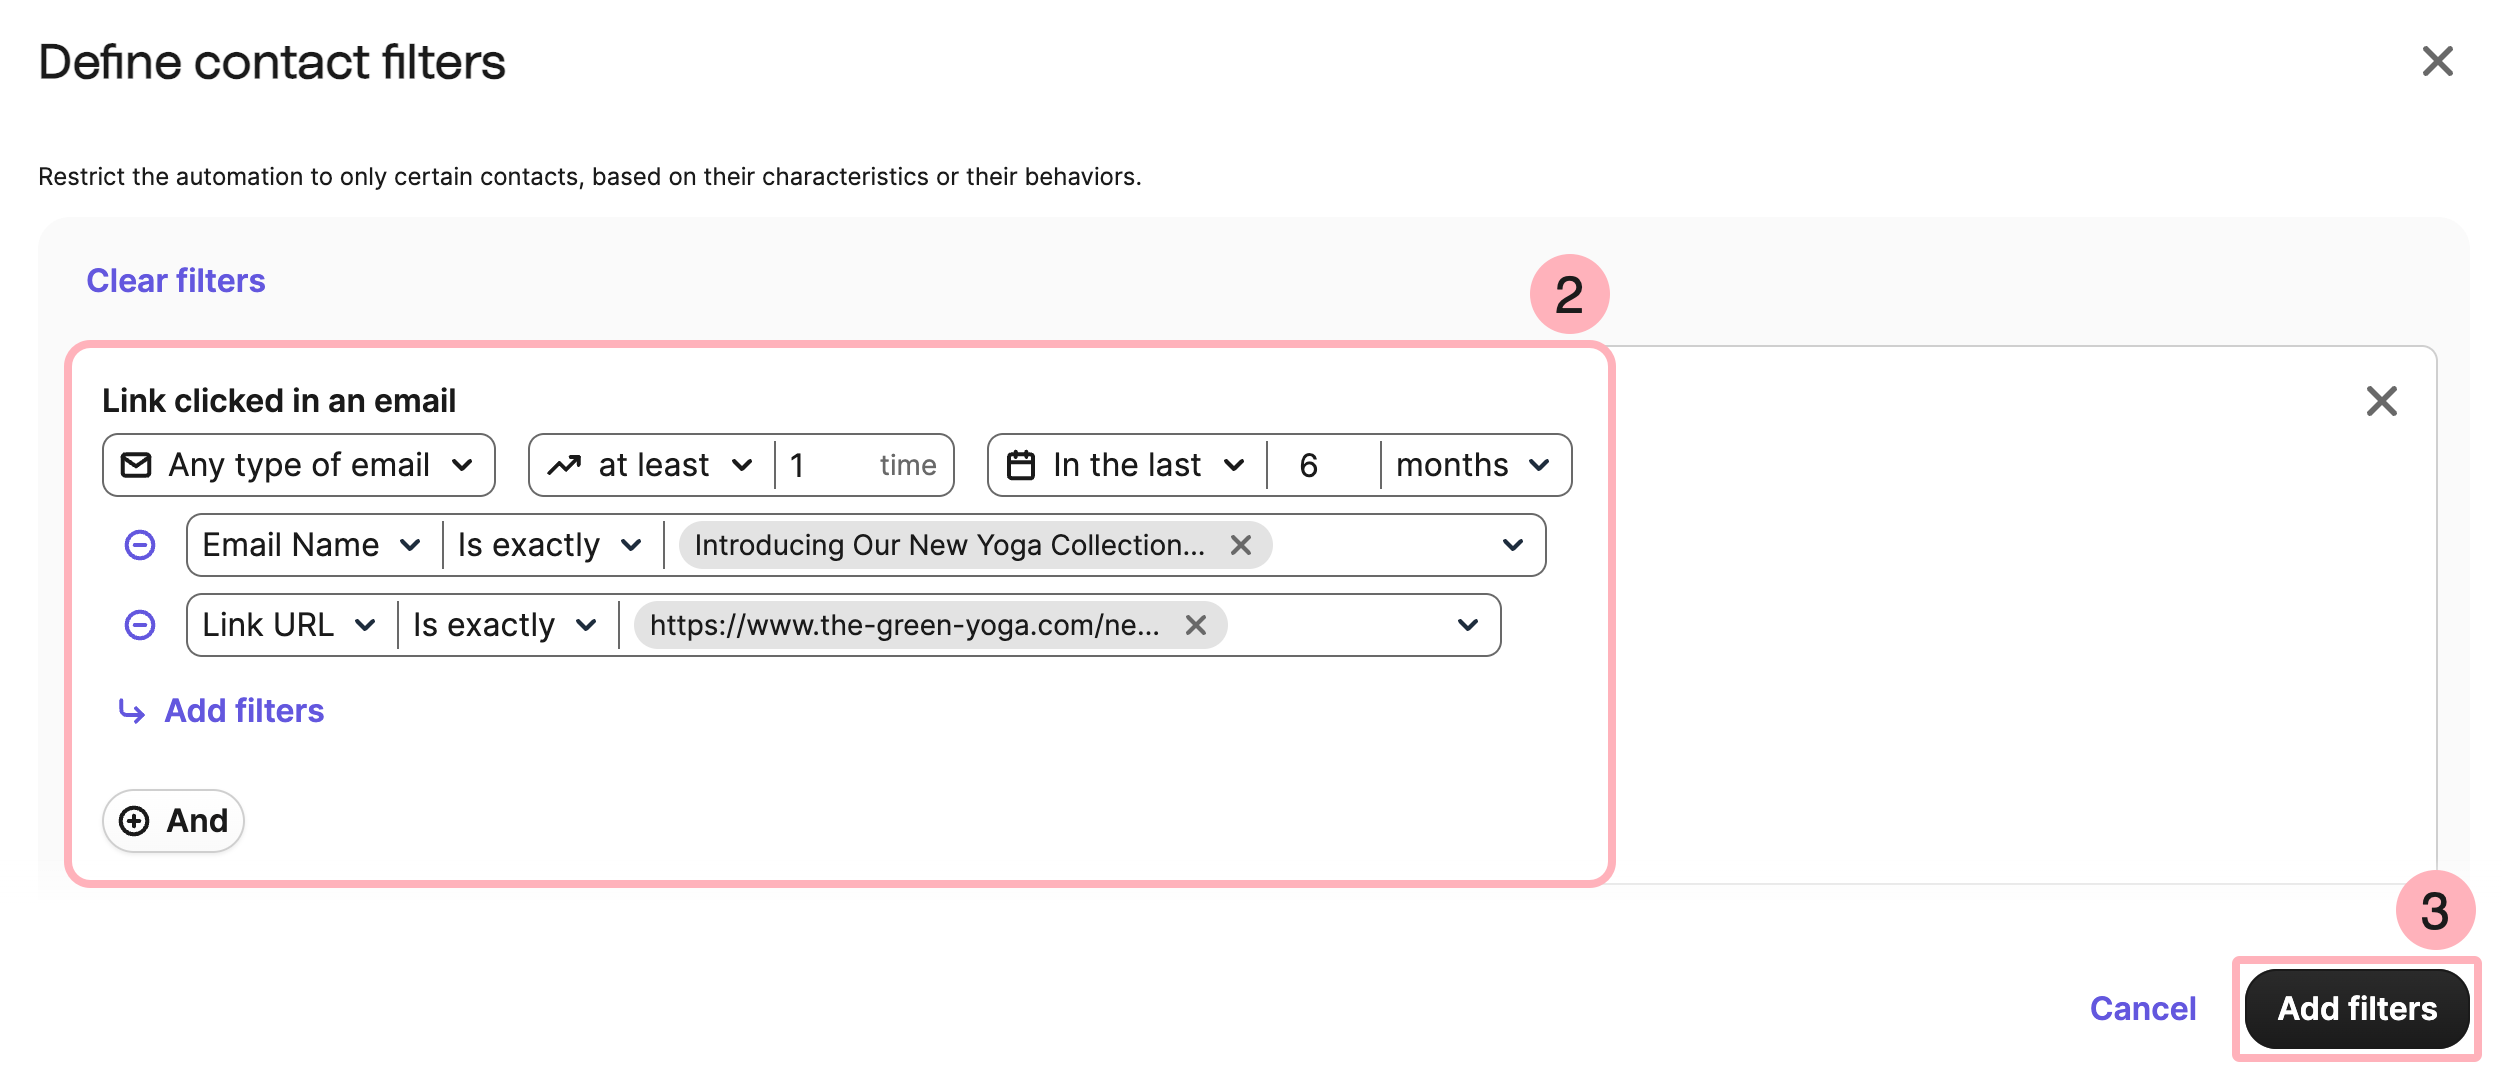Clear the Introducing Our New Yoga Collection tag
The width and height of the screenshot is (2502, 1078).
pos(1240,545)
